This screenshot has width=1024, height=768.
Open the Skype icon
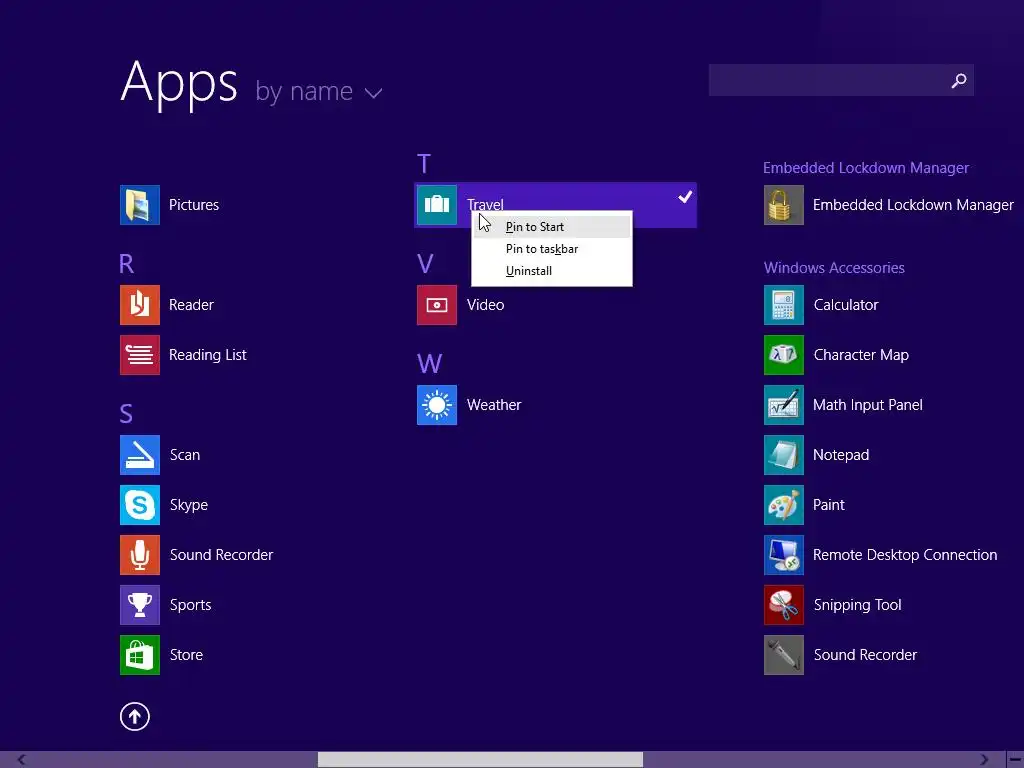point(140,505)
